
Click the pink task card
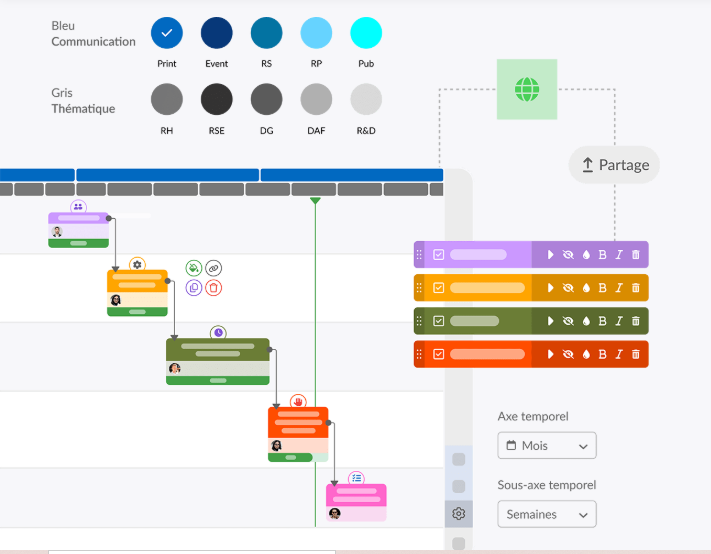click(x=356, y=496)
